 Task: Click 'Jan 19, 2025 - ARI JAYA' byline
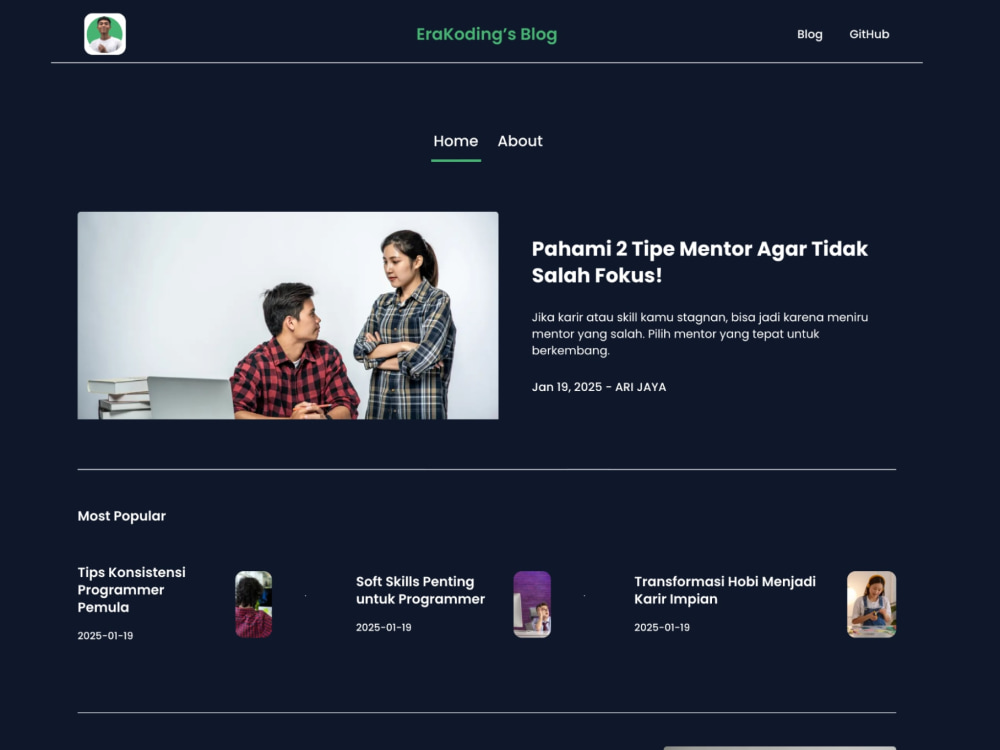599,387
